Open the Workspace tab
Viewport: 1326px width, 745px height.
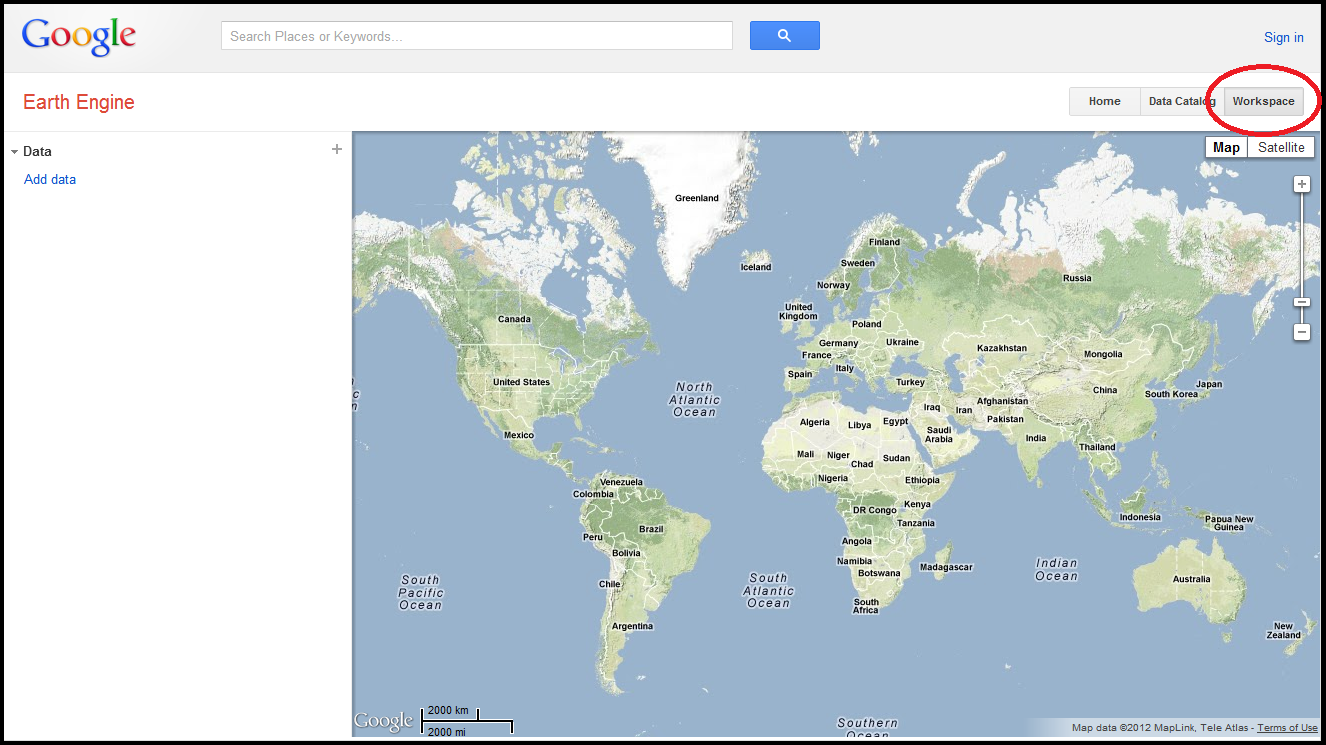pyautogui.click(x=1263, y=101)
